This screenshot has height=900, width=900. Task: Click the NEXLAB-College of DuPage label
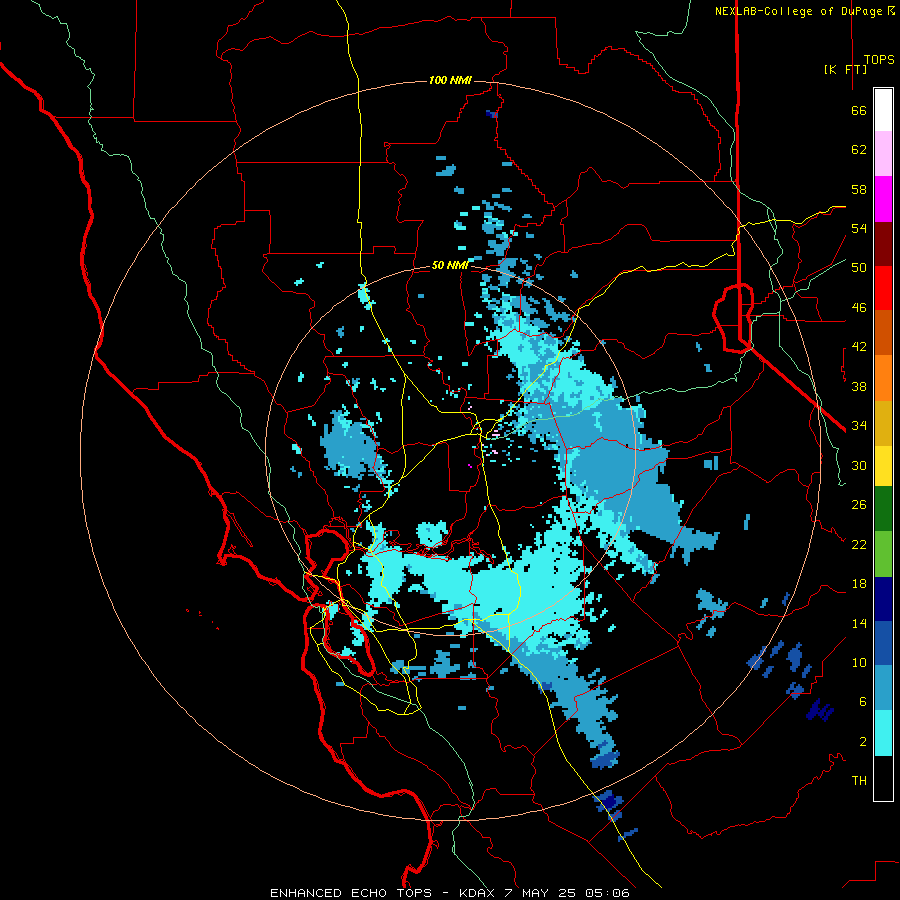click(x=804, y=11)
